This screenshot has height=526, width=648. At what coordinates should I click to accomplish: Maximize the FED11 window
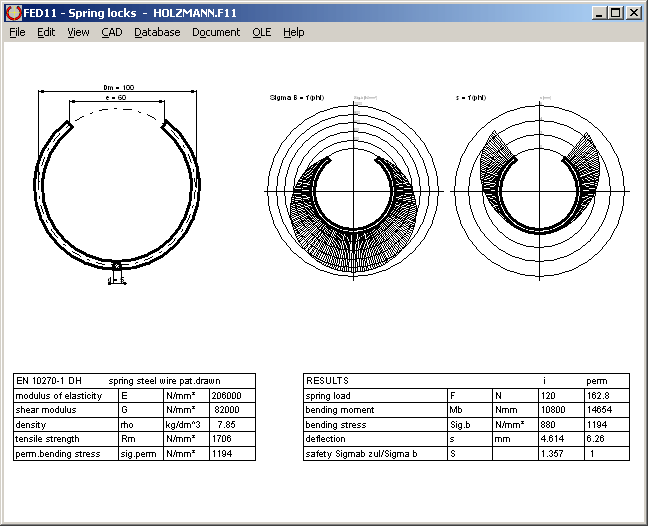point(615,13)
